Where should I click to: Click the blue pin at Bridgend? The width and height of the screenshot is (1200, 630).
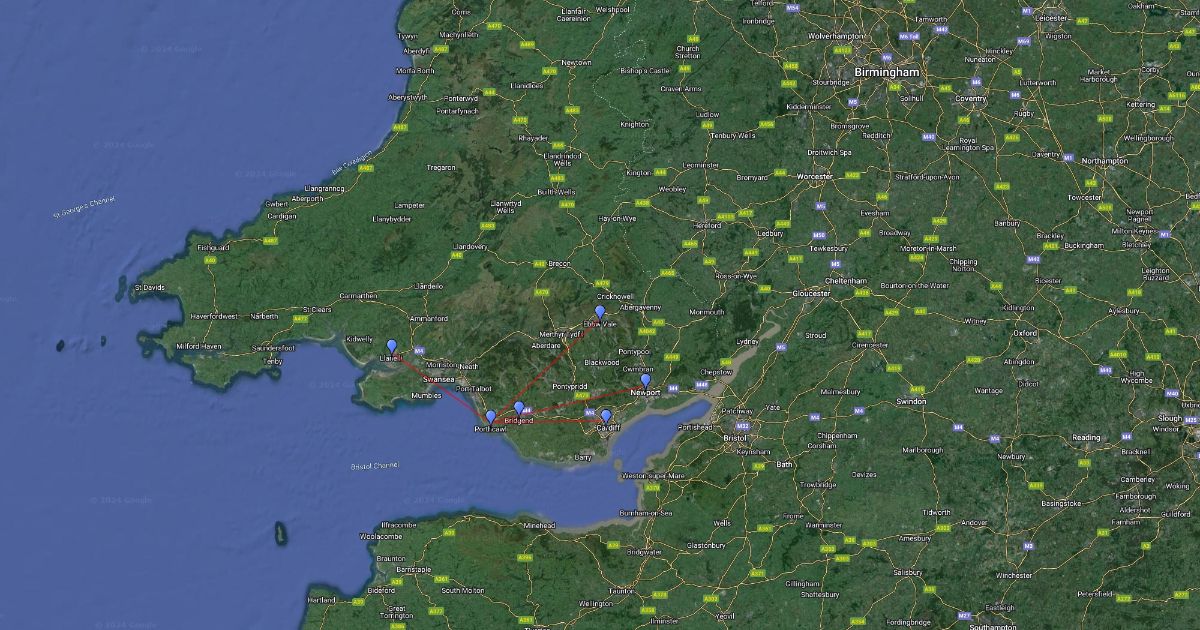click(x=518, y=408)
